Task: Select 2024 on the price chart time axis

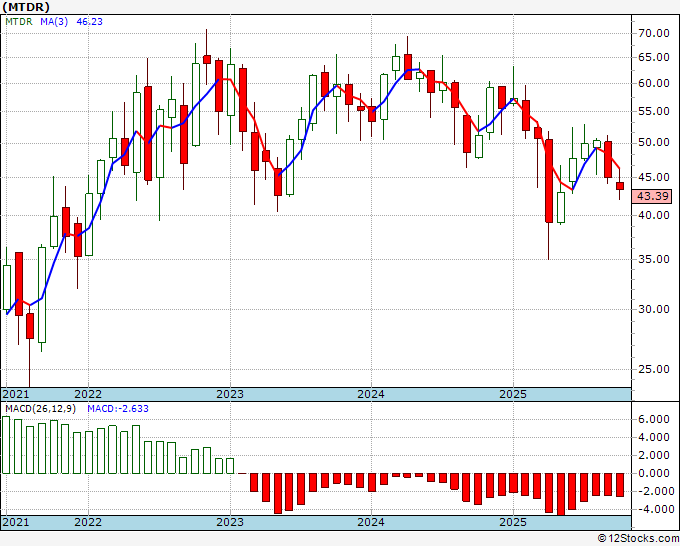Action: pyautogui.click(x=371, y=394)
